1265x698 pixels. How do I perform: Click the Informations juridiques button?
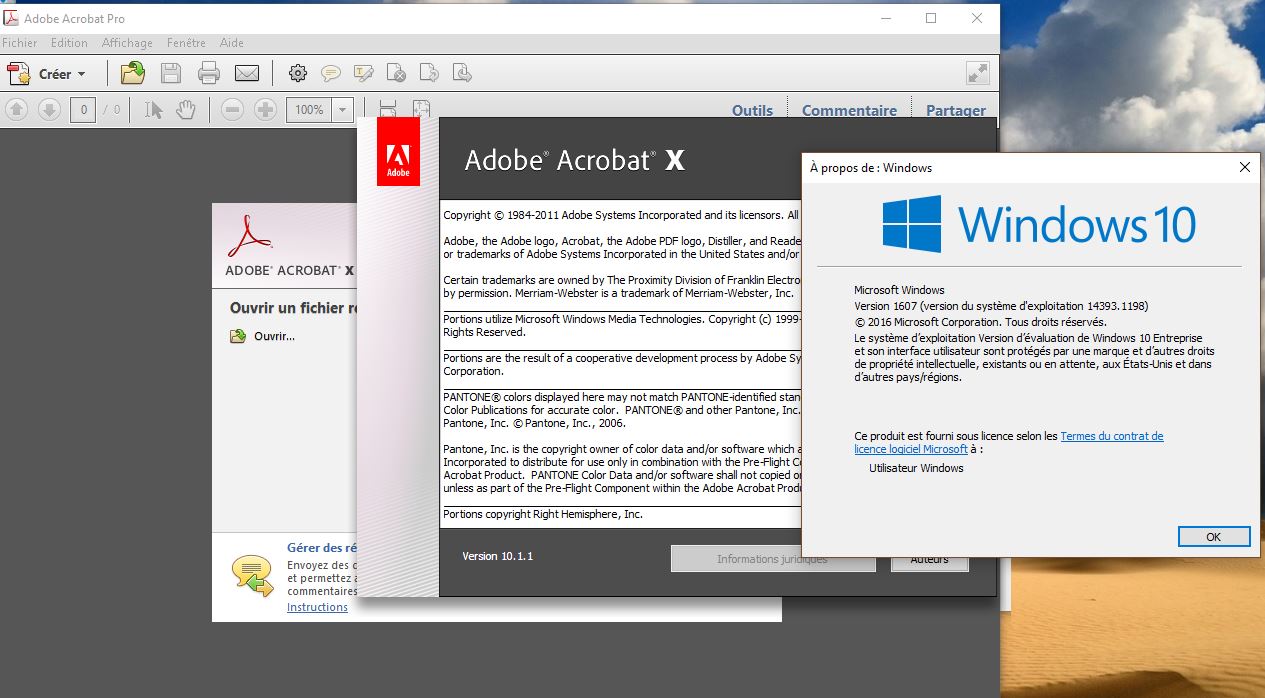pos(772,559)
